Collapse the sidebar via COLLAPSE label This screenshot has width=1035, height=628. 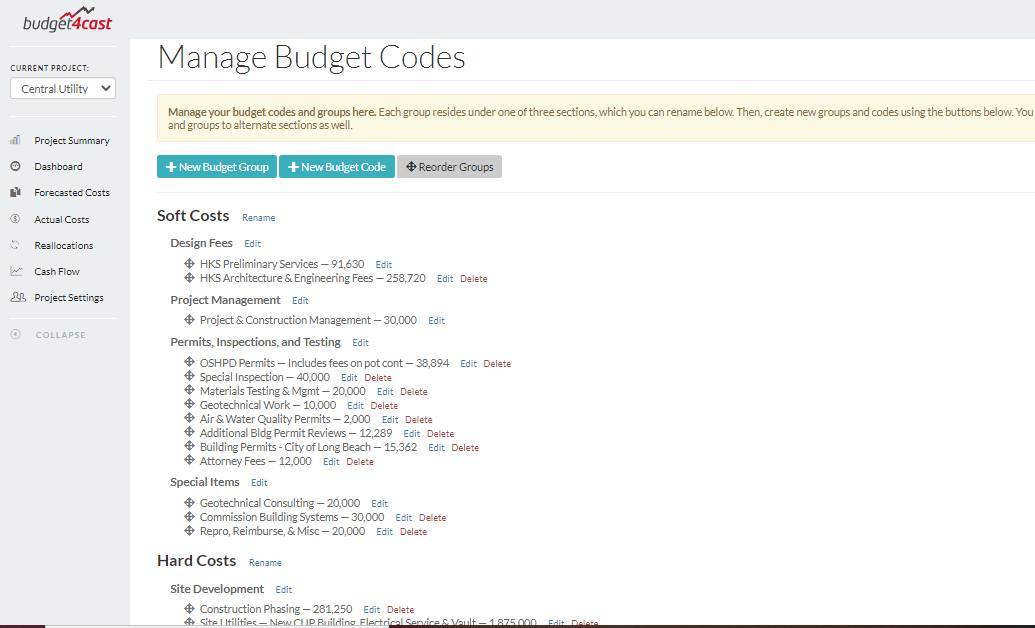pos(61,335)
